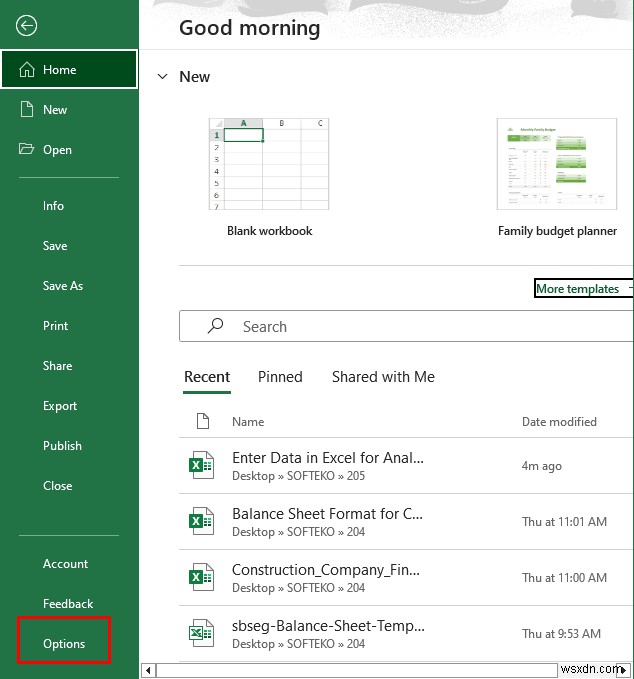Sort by Date modified column header
The height and width of the screenshot is (679, 634).
pos(559,421)
